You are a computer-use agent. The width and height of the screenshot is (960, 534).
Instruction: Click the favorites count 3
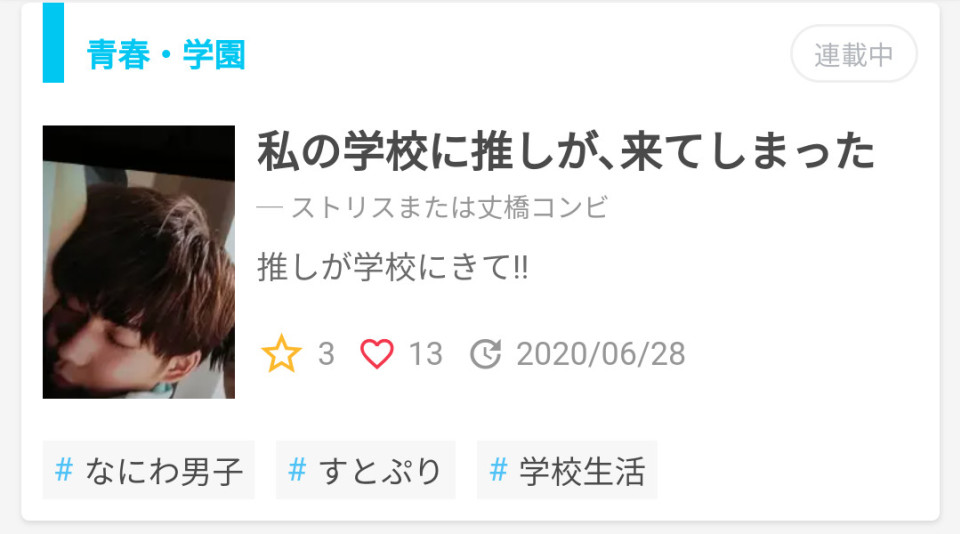coord(326,354)
